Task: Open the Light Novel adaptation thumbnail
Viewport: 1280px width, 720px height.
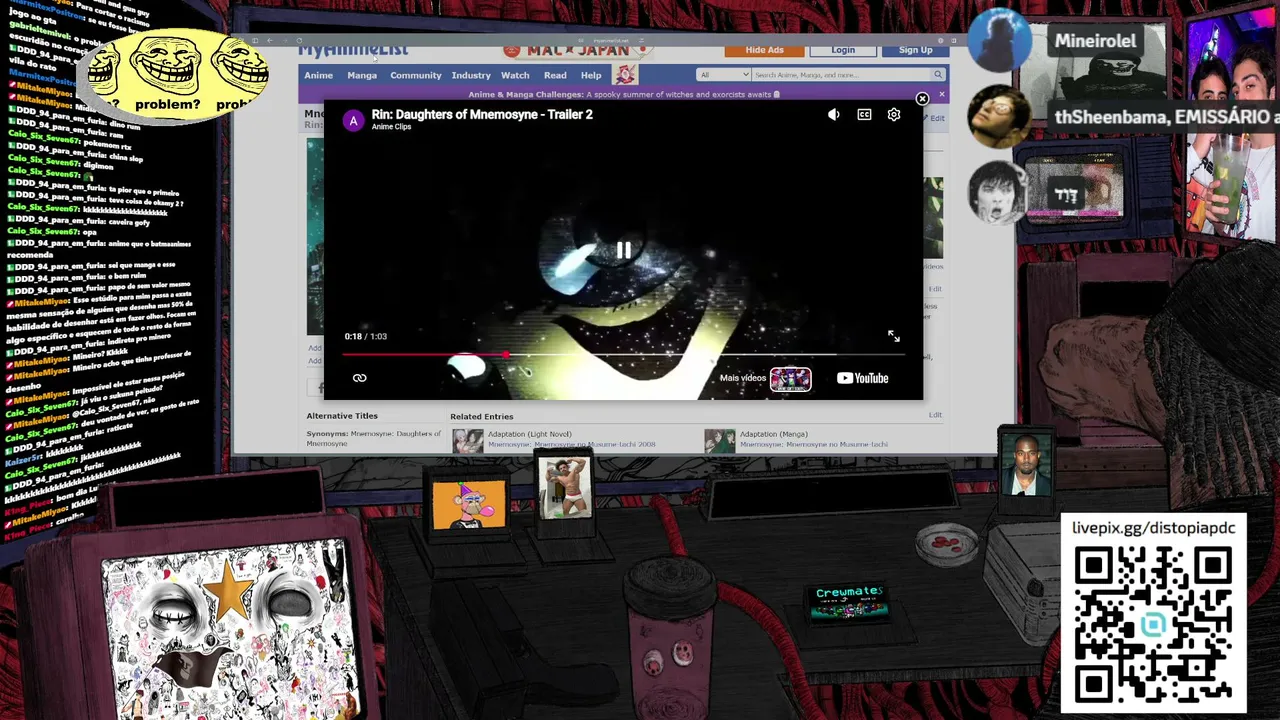Action: 467,441
